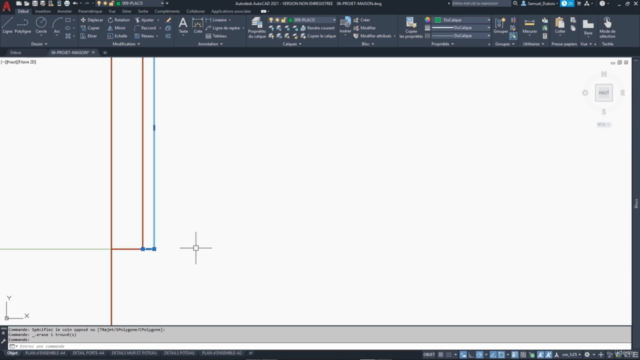The width and height of the screenshot is (640, 360).
Task: Click the Mode de sélection tactile icon
Action: point(607,27)
